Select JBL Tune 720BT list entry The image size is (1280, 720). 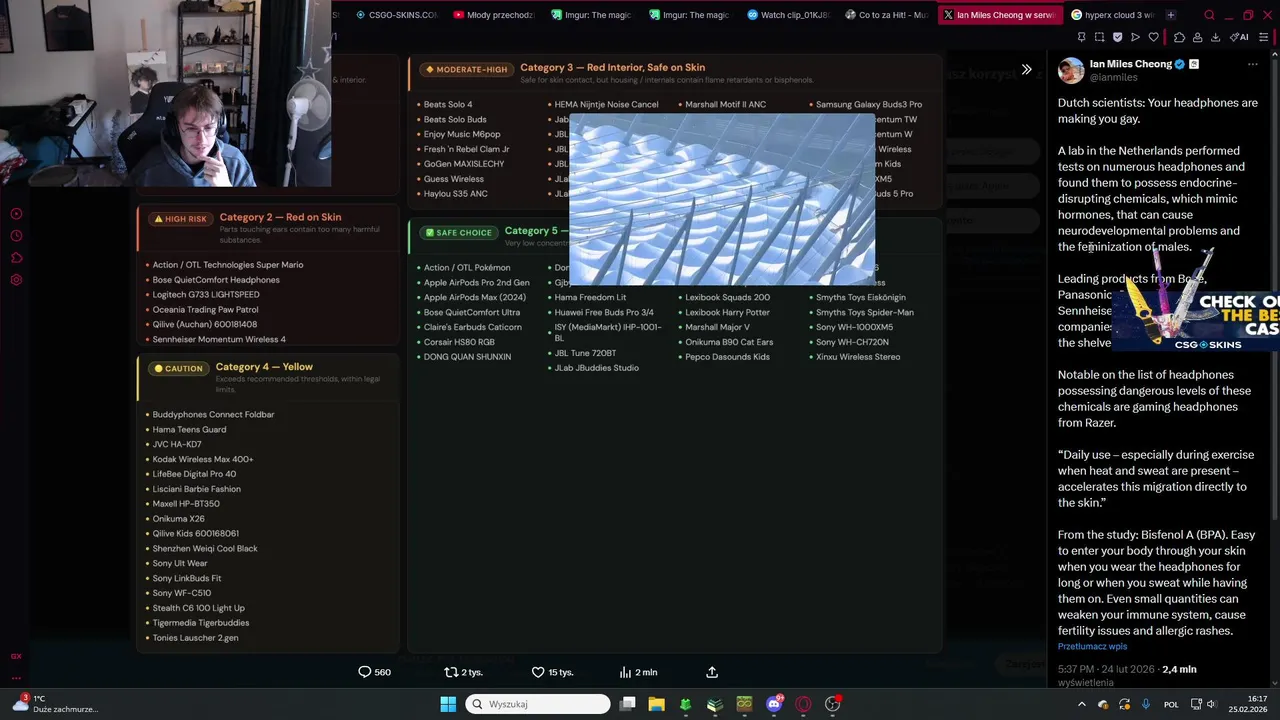tap(585, 353)
